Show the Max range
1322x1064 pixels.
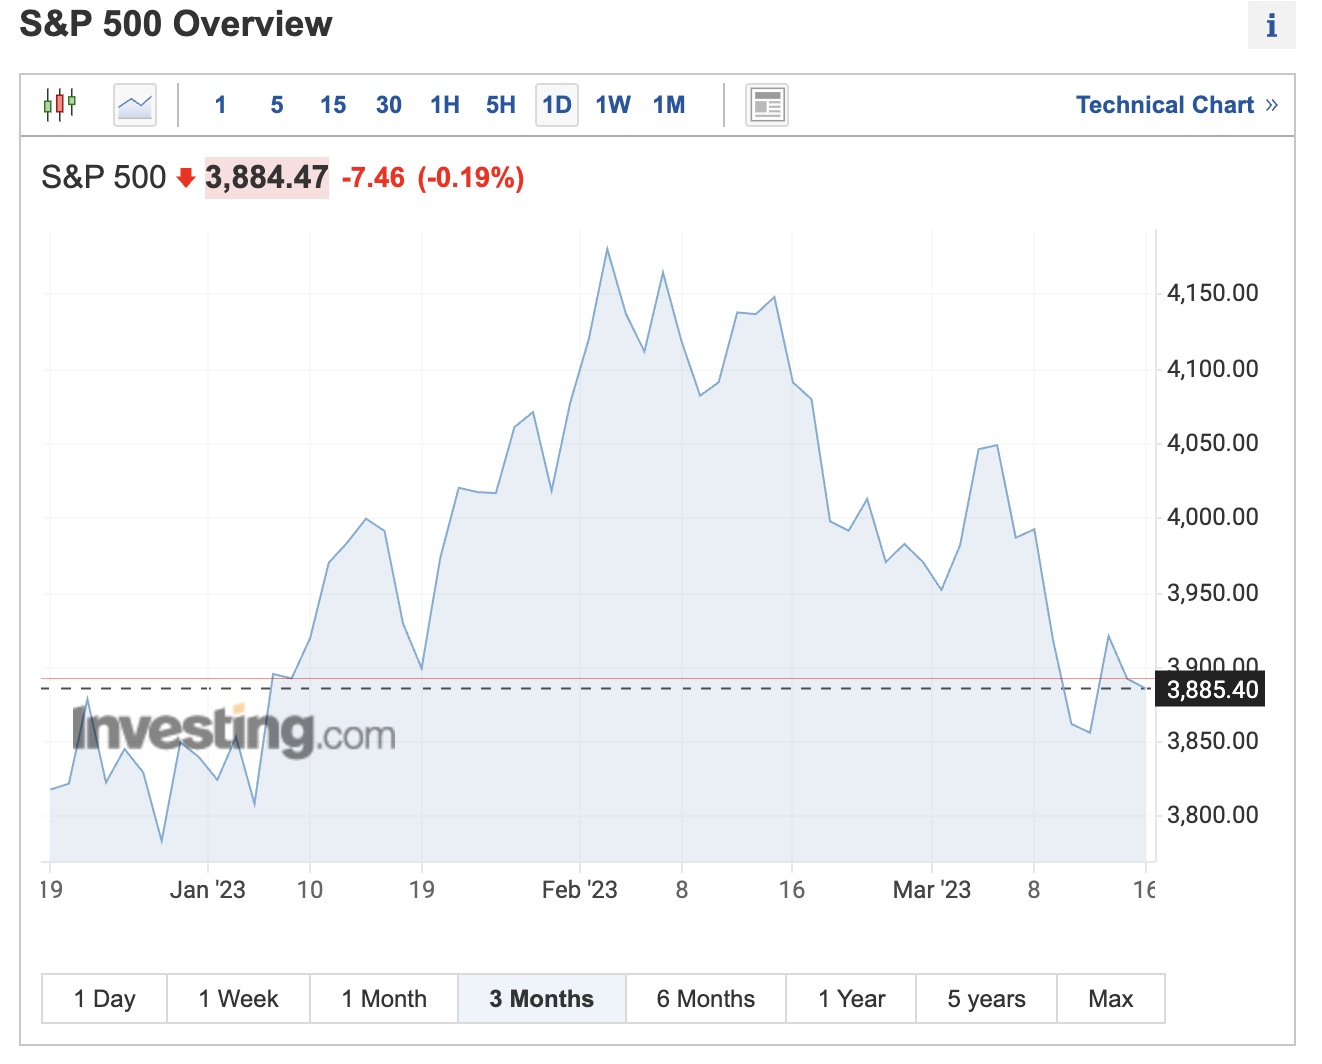point(1111,998)
